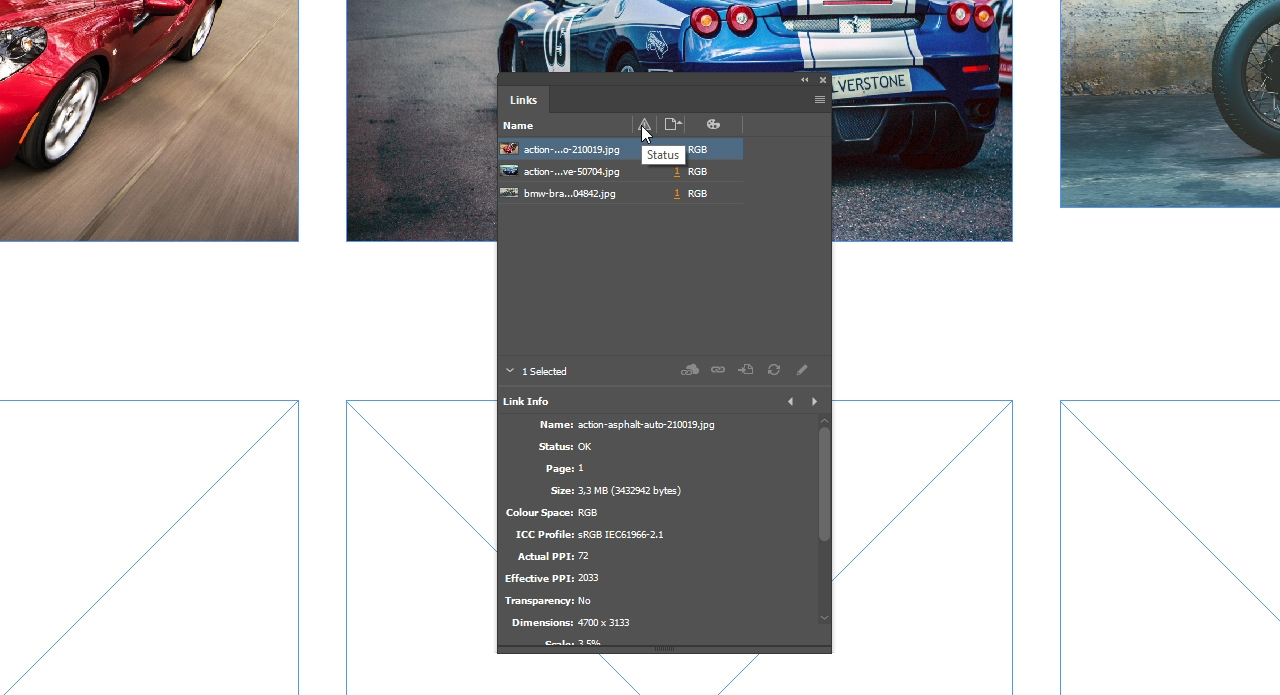Sort links by Colour Space palette icon
The image size is (1280, 695).
713,125
